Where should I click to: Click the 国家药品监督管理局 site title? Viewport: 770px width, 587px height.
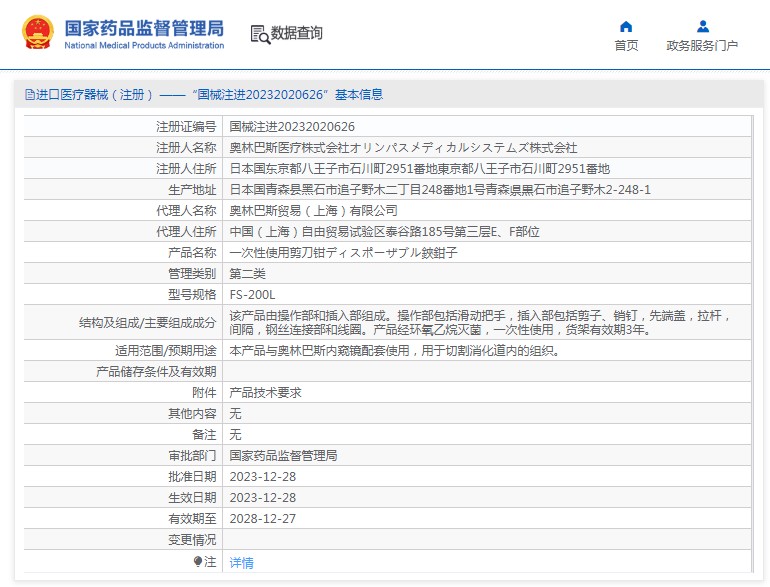coord(144,28)
